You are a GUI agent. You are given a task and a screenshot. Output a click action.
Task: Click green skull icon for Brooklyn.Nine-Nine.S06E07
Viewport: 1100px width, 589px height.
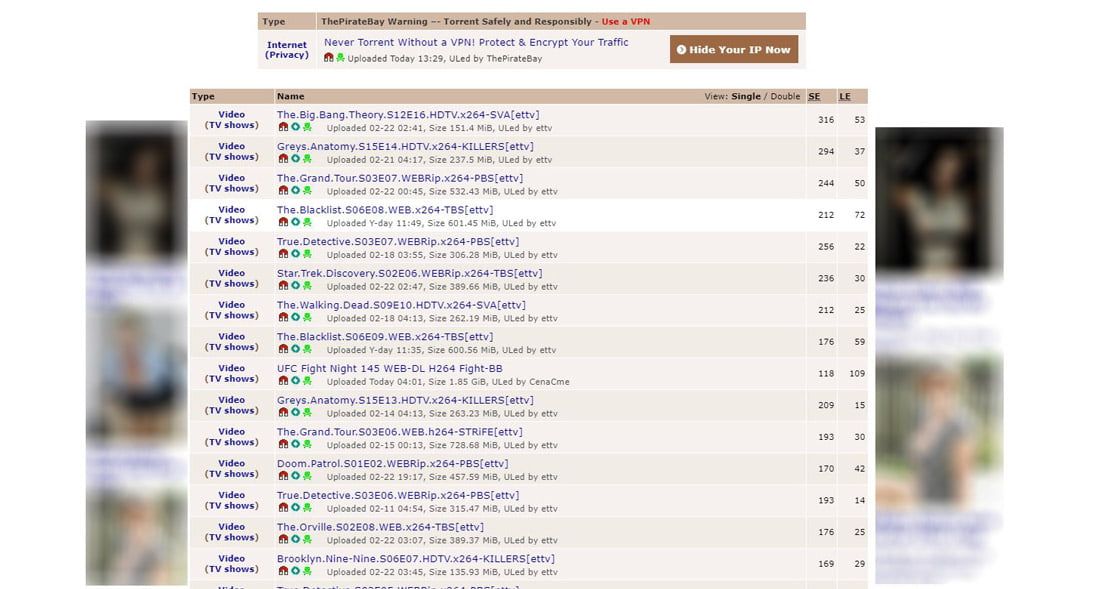(x=307, y=571)
